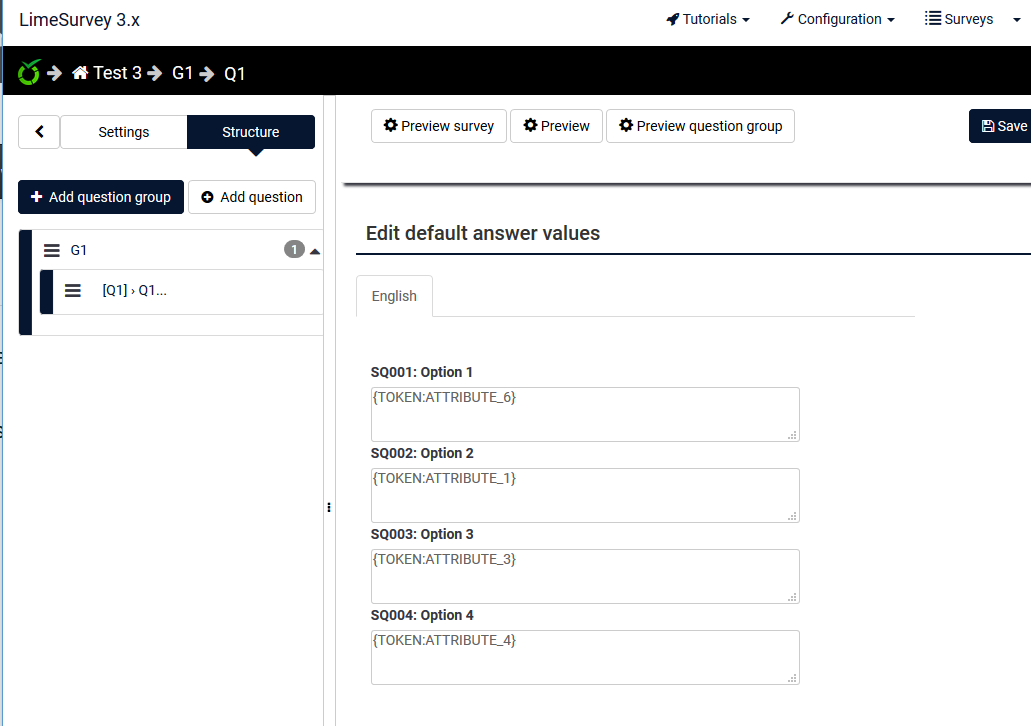The image size is (1031, 726).
Task: Click Preview question group button
Action: [x=700, y=126]
